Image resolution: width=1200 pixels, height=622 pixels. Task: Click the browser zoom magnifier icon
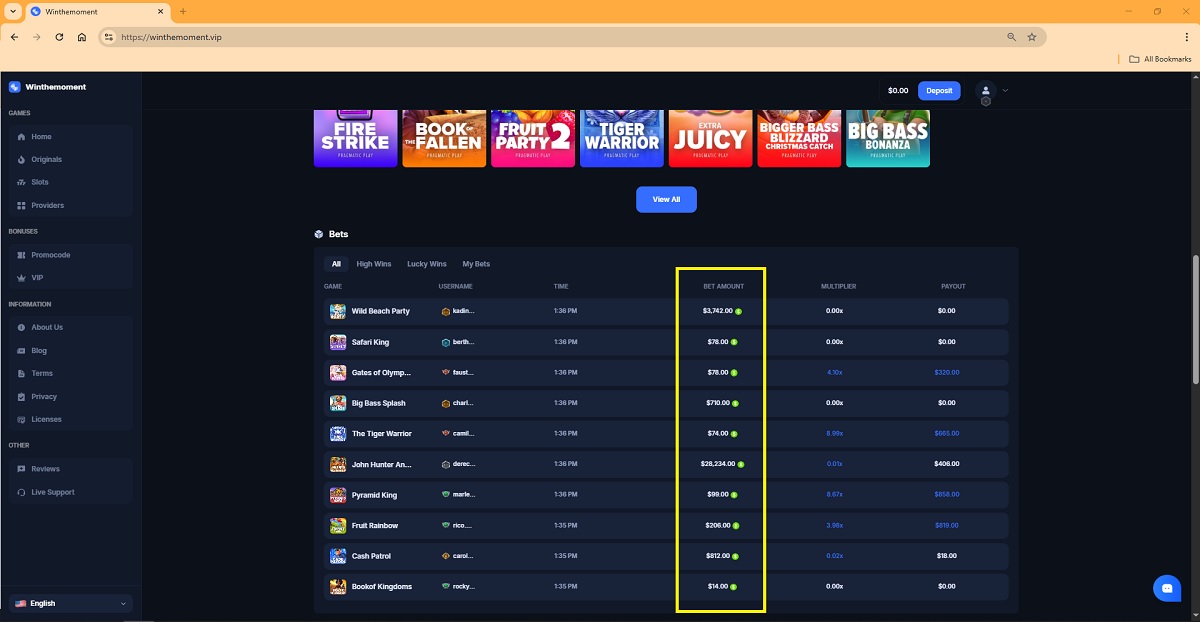1011,37
